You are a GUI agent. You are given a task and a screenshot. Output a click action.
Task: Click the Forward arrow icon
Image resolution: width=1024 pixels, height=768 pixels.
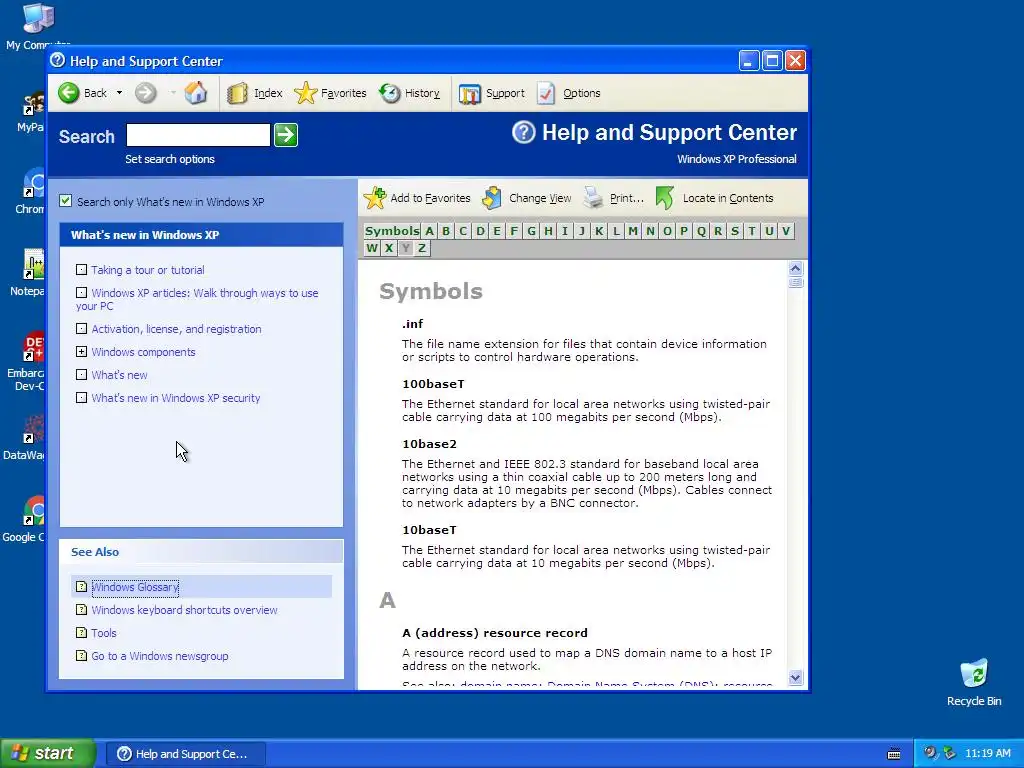pyautogui.click(x=146, y=93)
